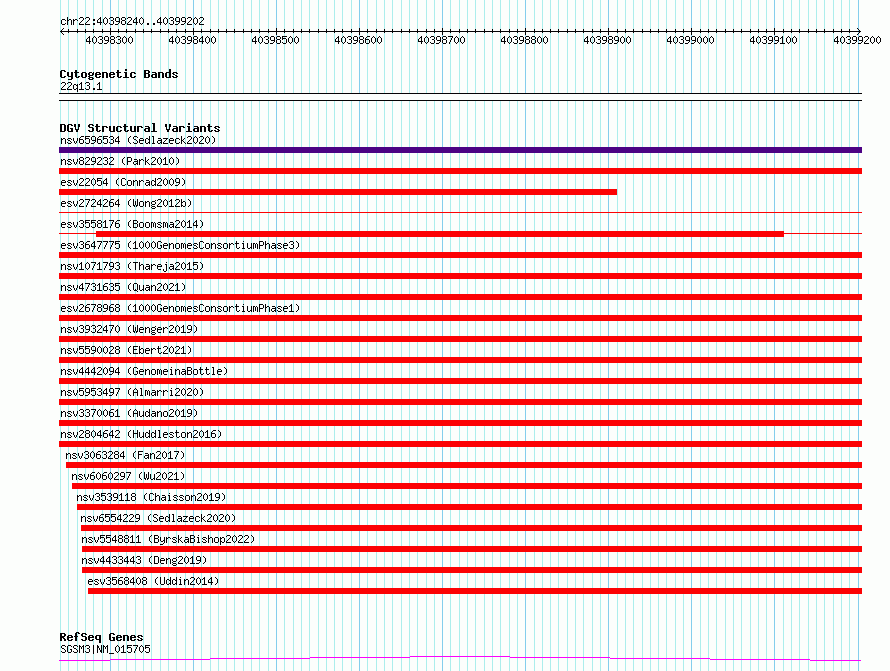Click the RefSeq Genes track heading

coord(101,638)
